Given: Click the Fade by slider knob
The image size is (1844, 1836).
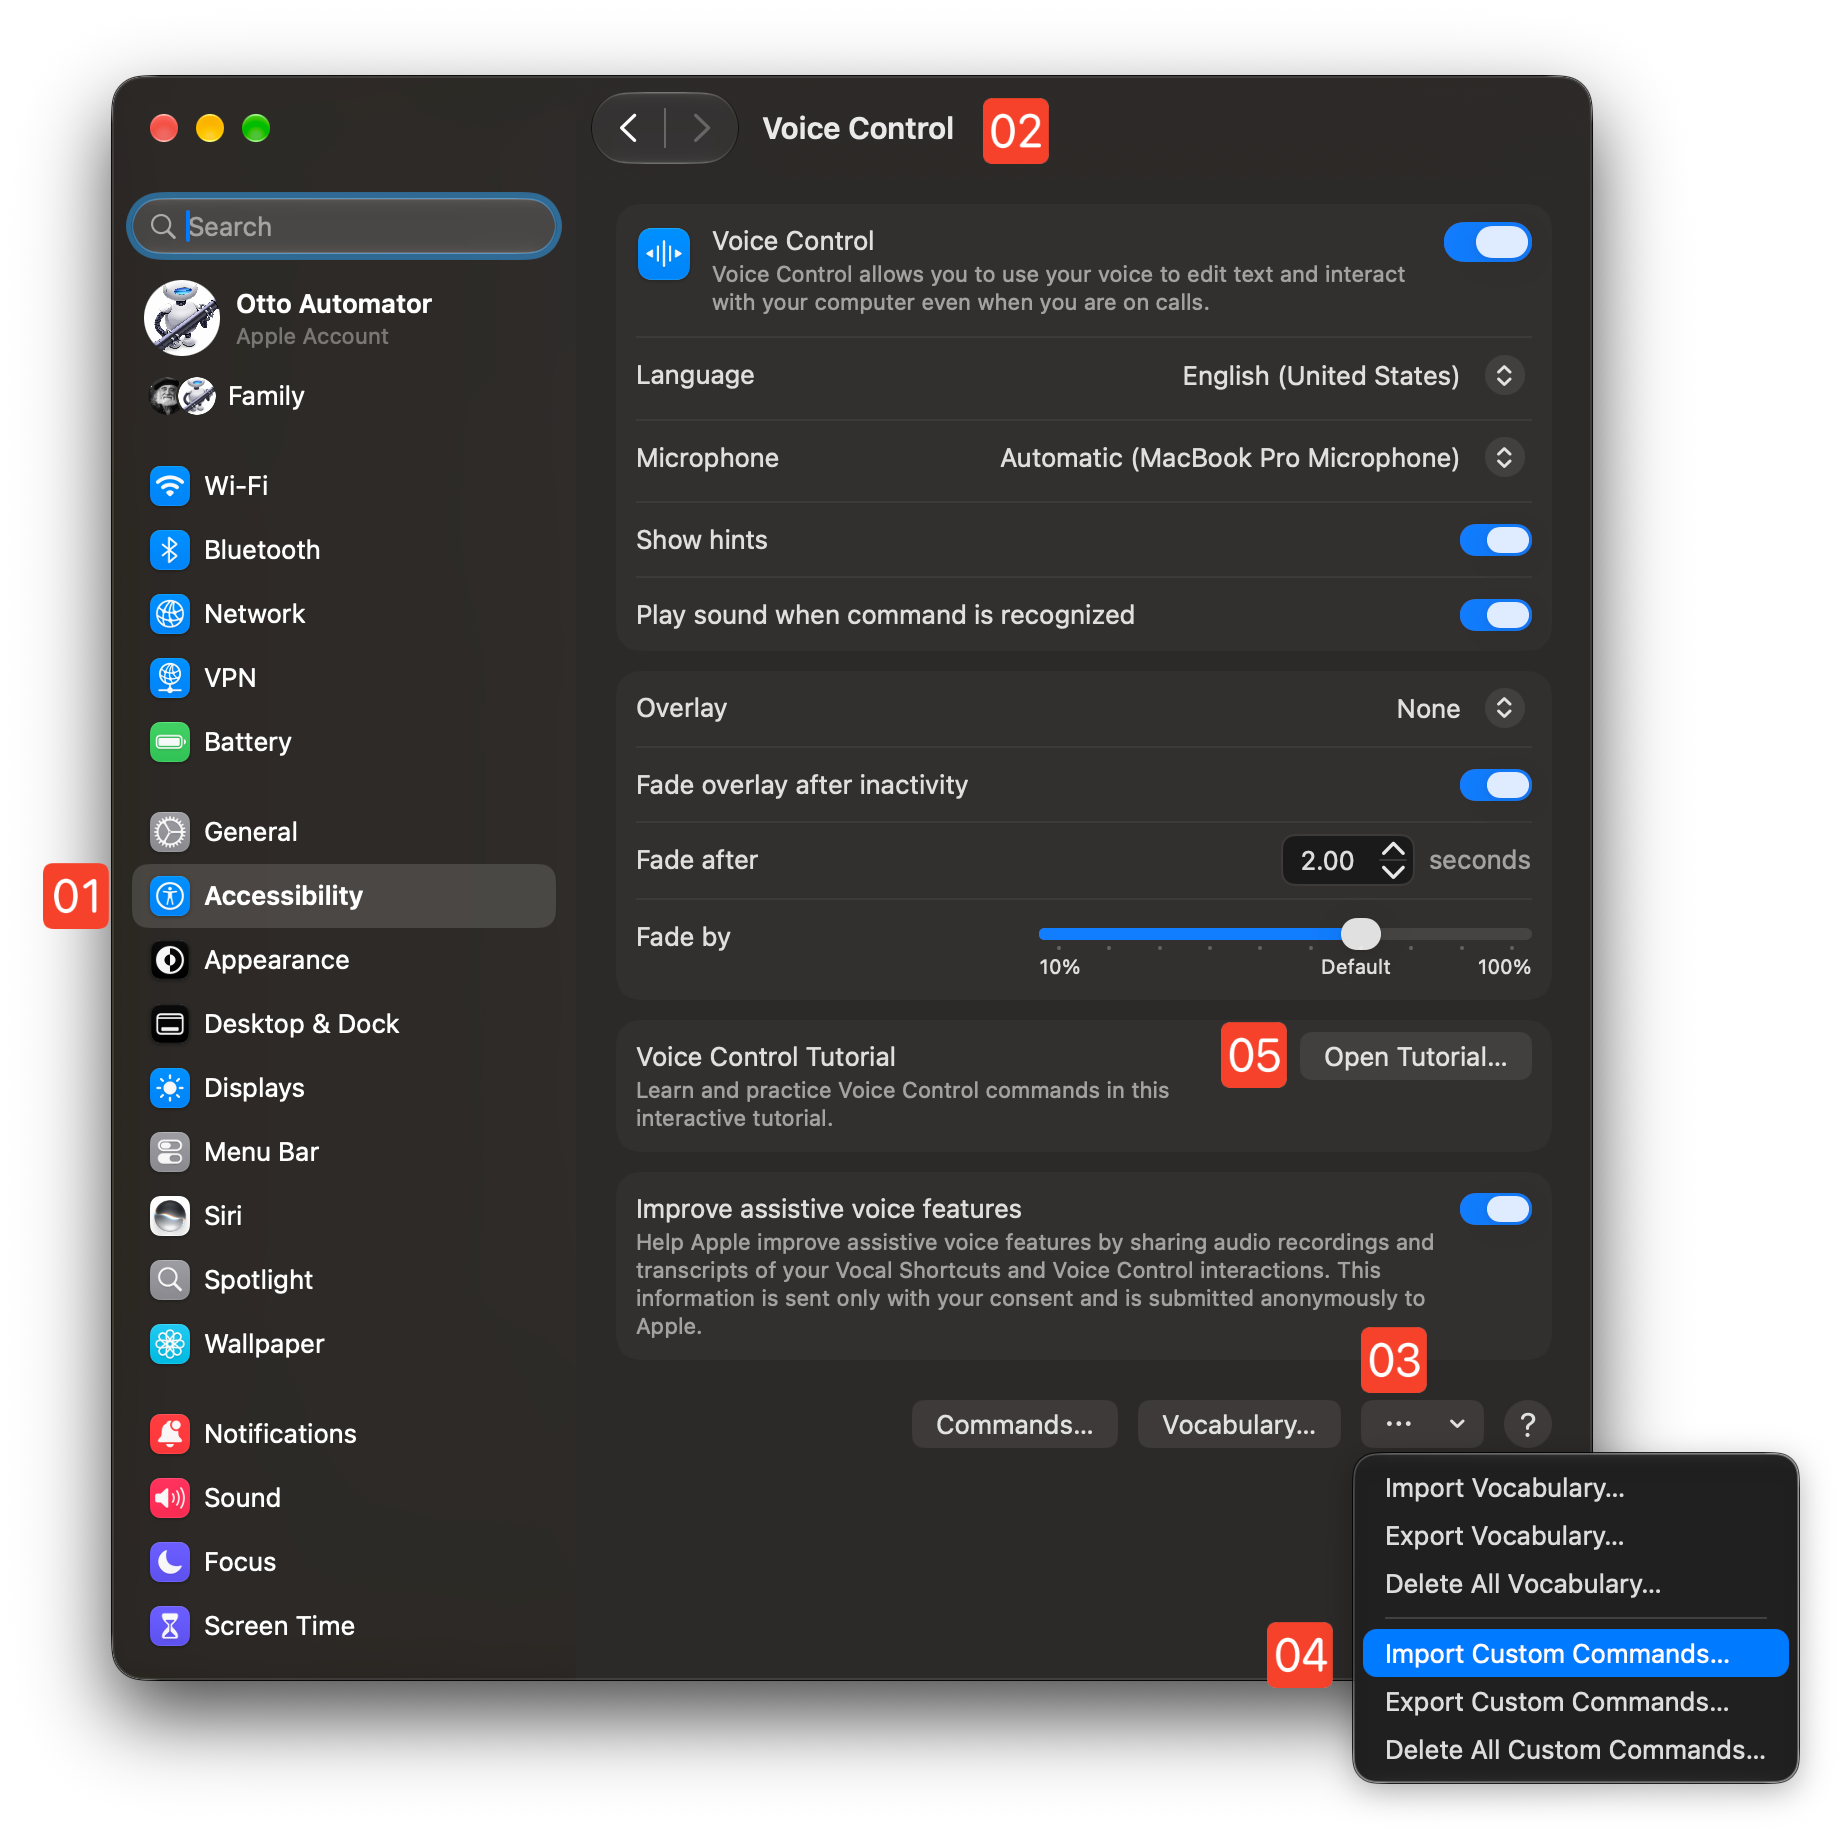Looking at the screenshot, I should tap(1360, 934).
